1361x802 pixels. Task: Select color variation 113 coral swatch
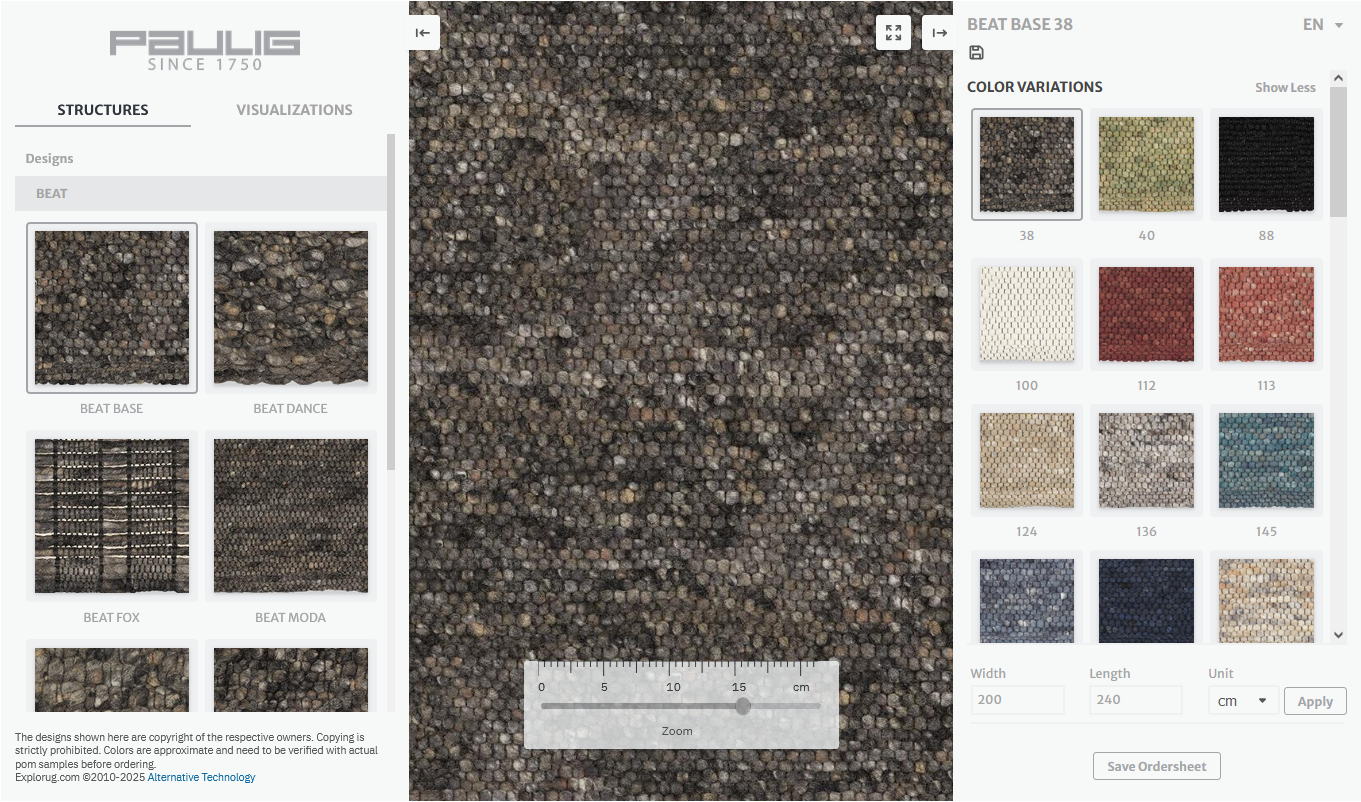(1266, 314)
